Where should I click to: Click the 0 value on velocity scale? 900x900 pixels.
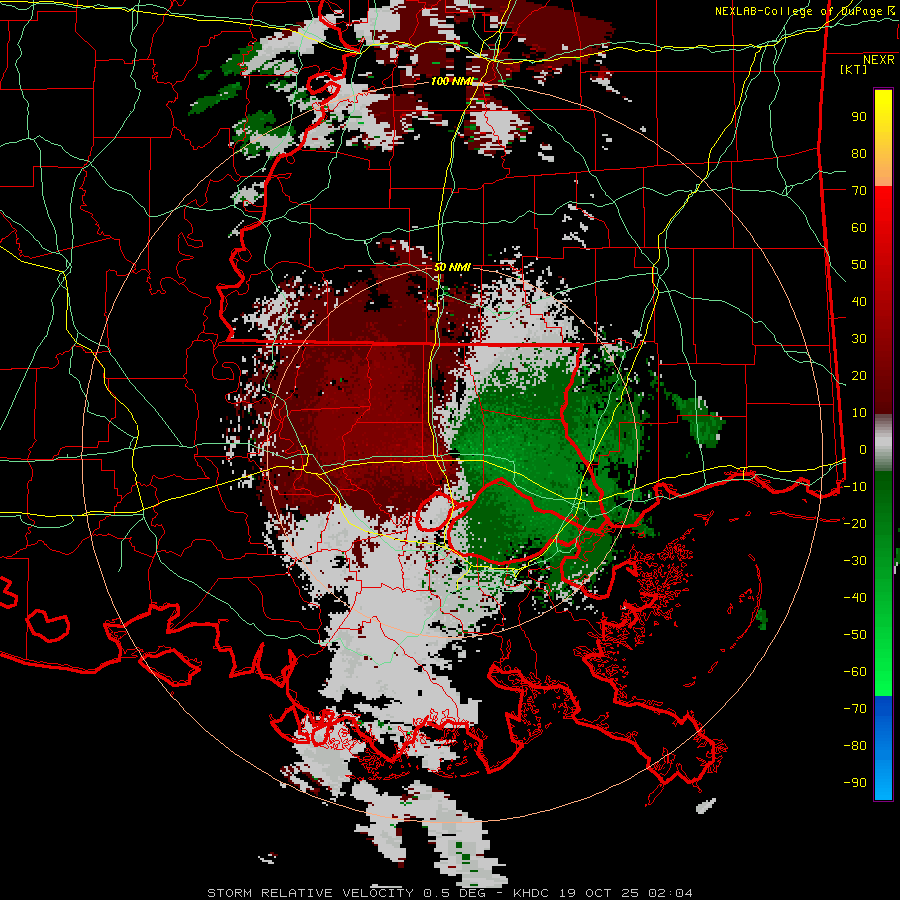tap(863, 449)
